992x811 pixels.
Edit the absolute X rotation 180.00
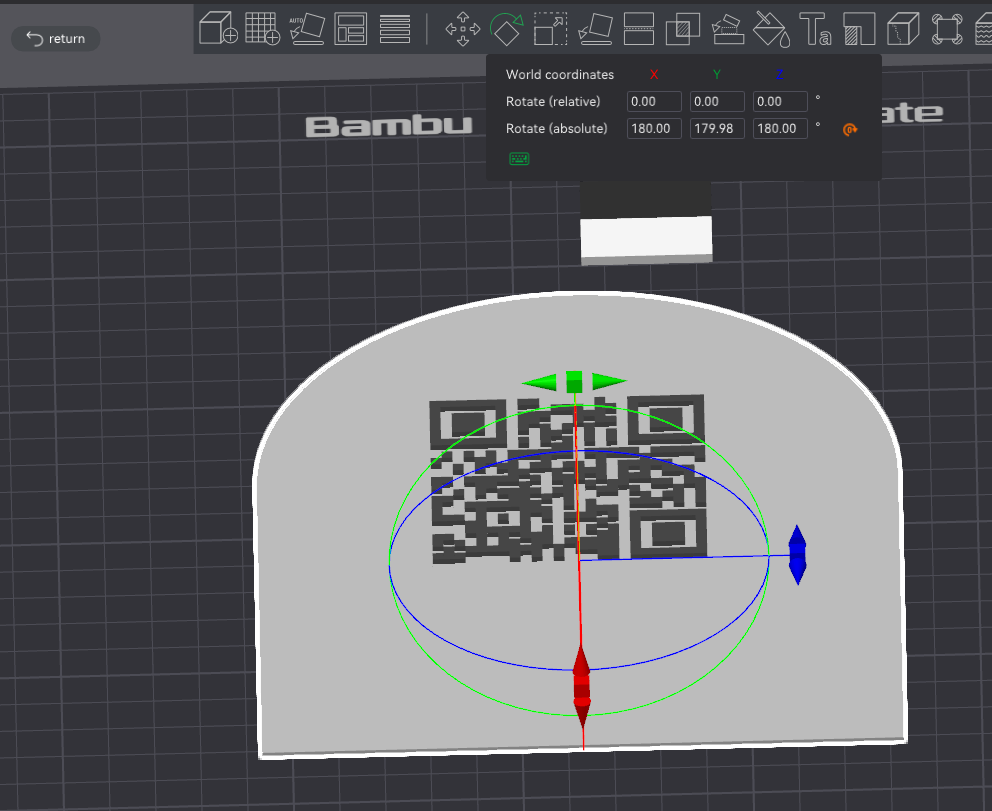click(x=654, y=128)
